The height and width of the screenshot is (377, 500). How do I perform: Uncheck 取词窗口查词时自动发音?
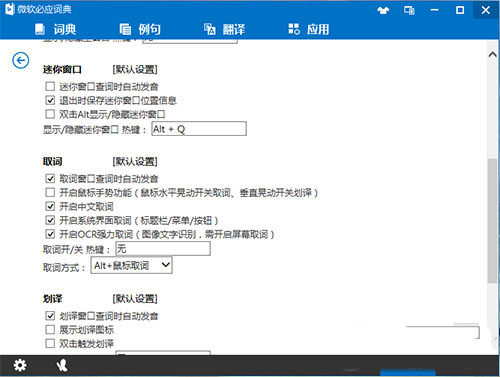click(x=50, y=179)
